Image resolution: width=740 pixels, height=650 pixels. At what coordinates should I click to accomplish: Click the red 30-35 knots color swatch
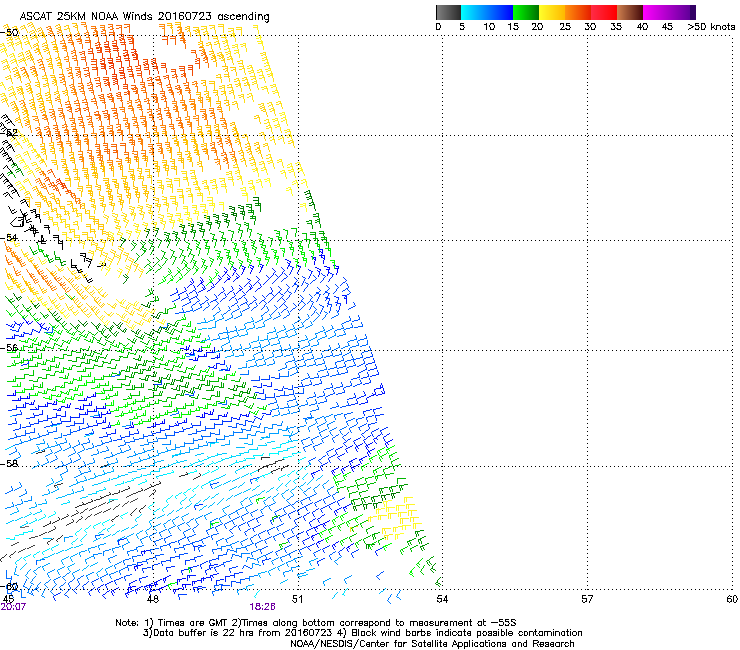[604, 12]
